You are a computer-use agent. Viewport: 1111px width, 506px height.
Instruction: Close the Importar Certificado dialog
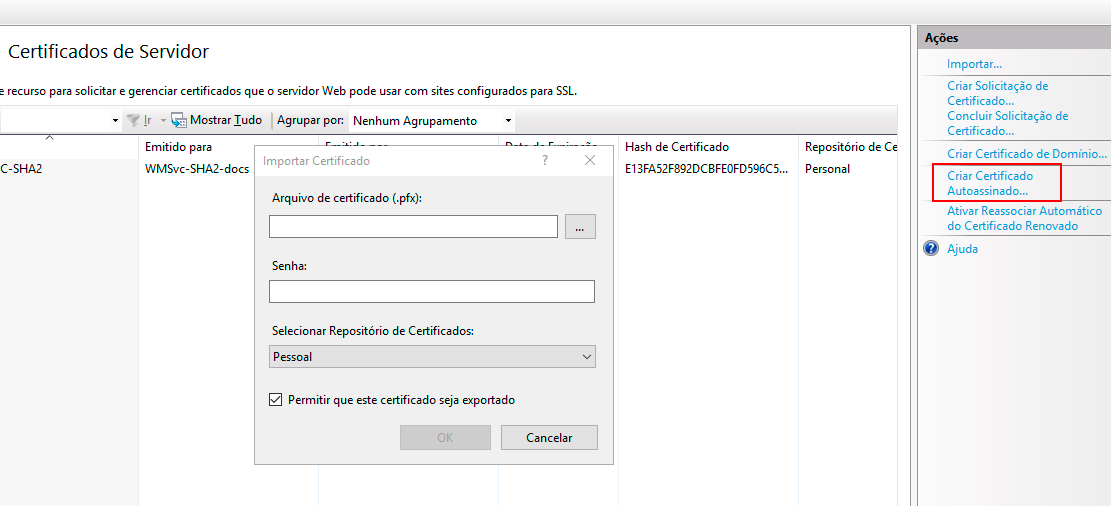click(590, 161)
